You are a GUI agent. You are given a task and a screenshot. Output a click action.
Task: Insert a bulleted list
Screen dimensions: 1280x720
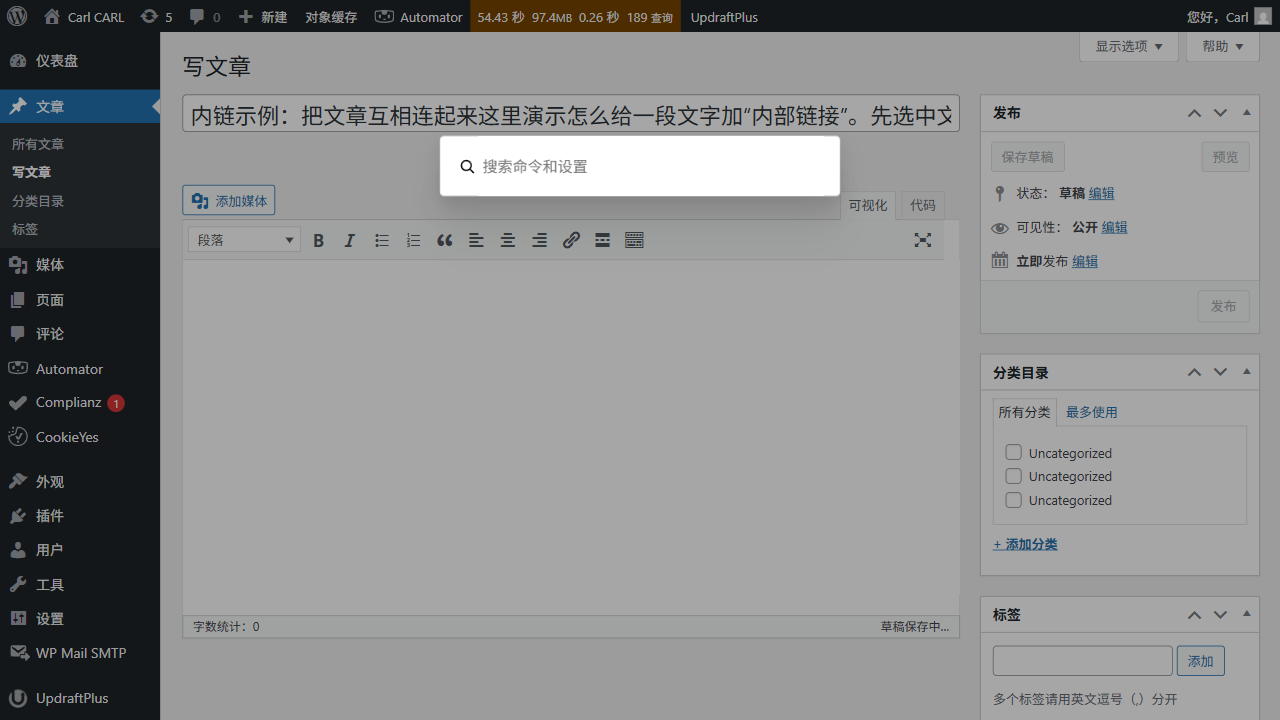[381, 240]
